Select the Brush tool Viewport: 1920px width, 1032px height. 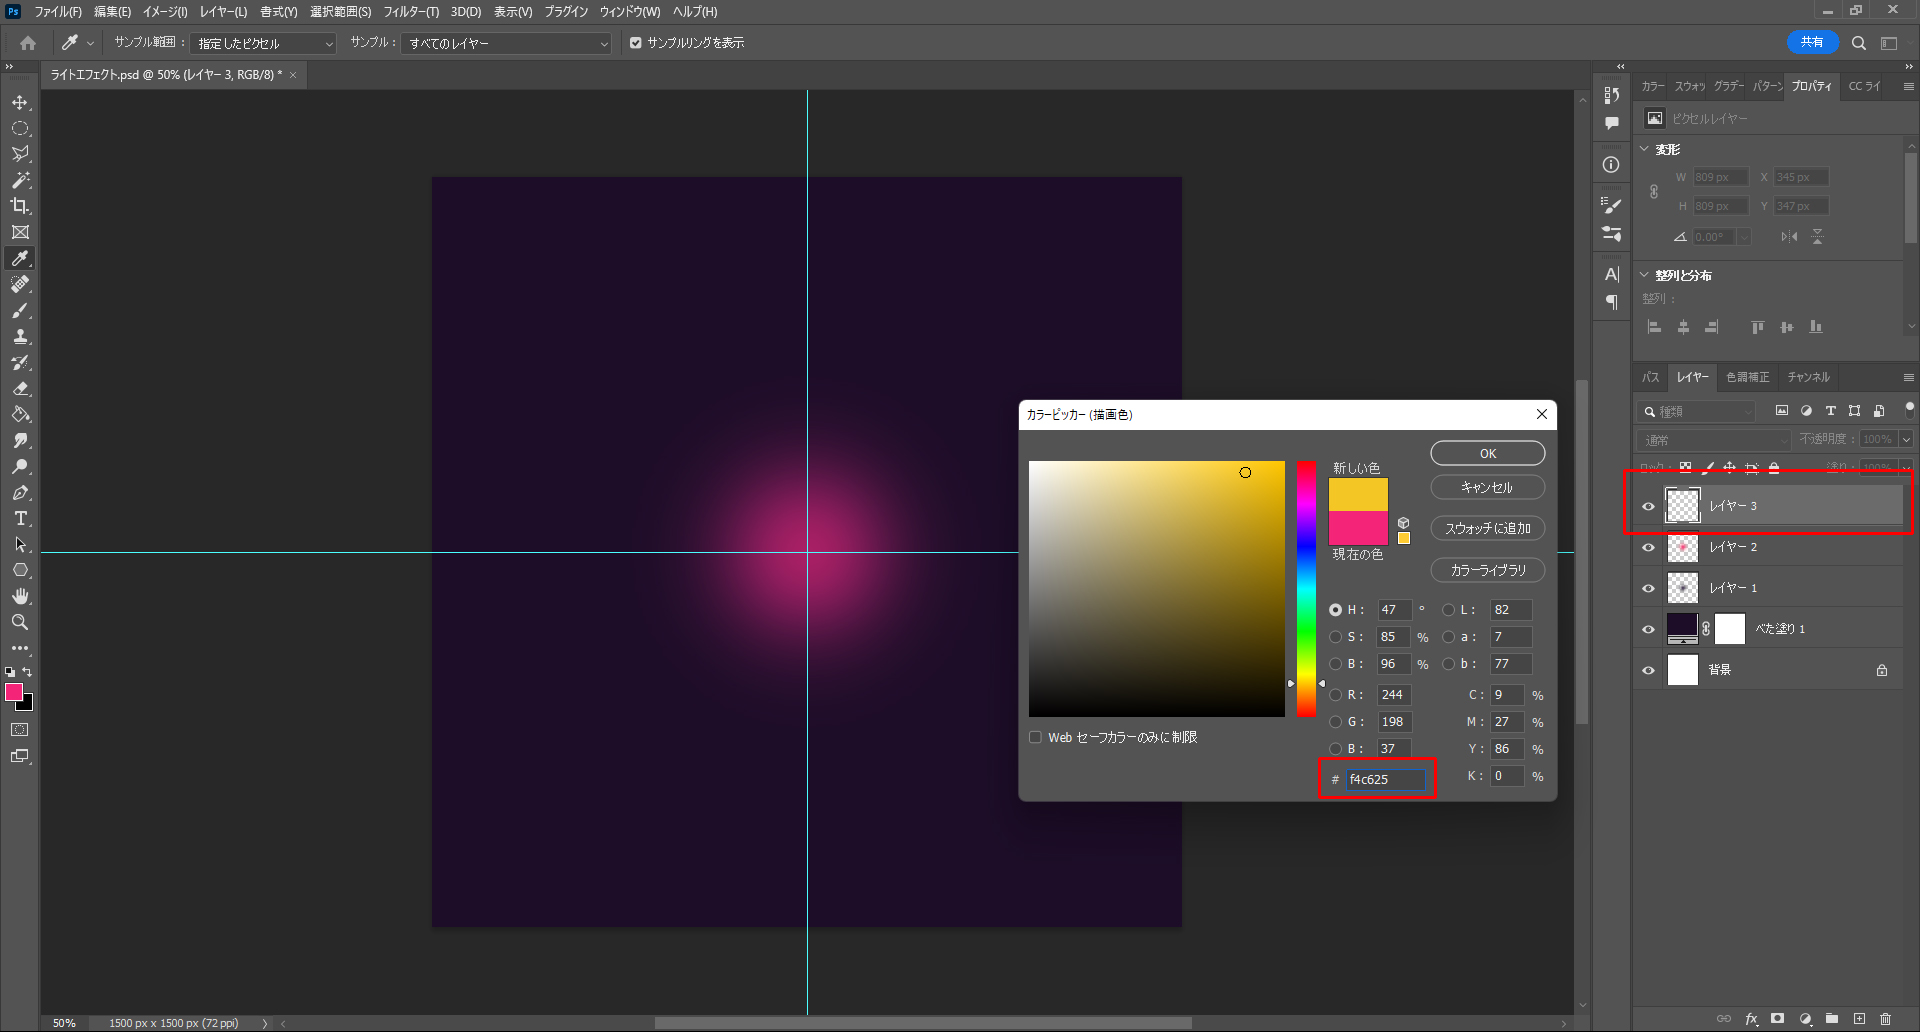click(x=20, y=311)
